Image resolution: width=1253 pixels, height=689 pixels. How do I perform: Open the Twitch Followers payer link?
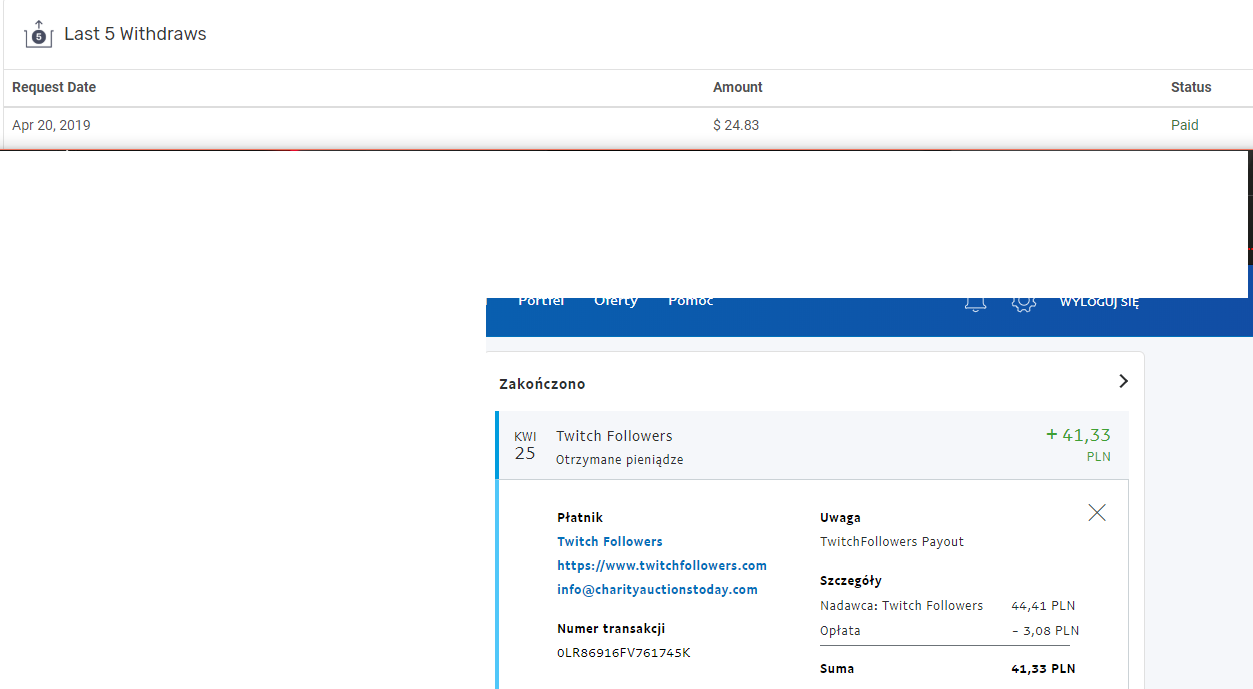point(610,541)
